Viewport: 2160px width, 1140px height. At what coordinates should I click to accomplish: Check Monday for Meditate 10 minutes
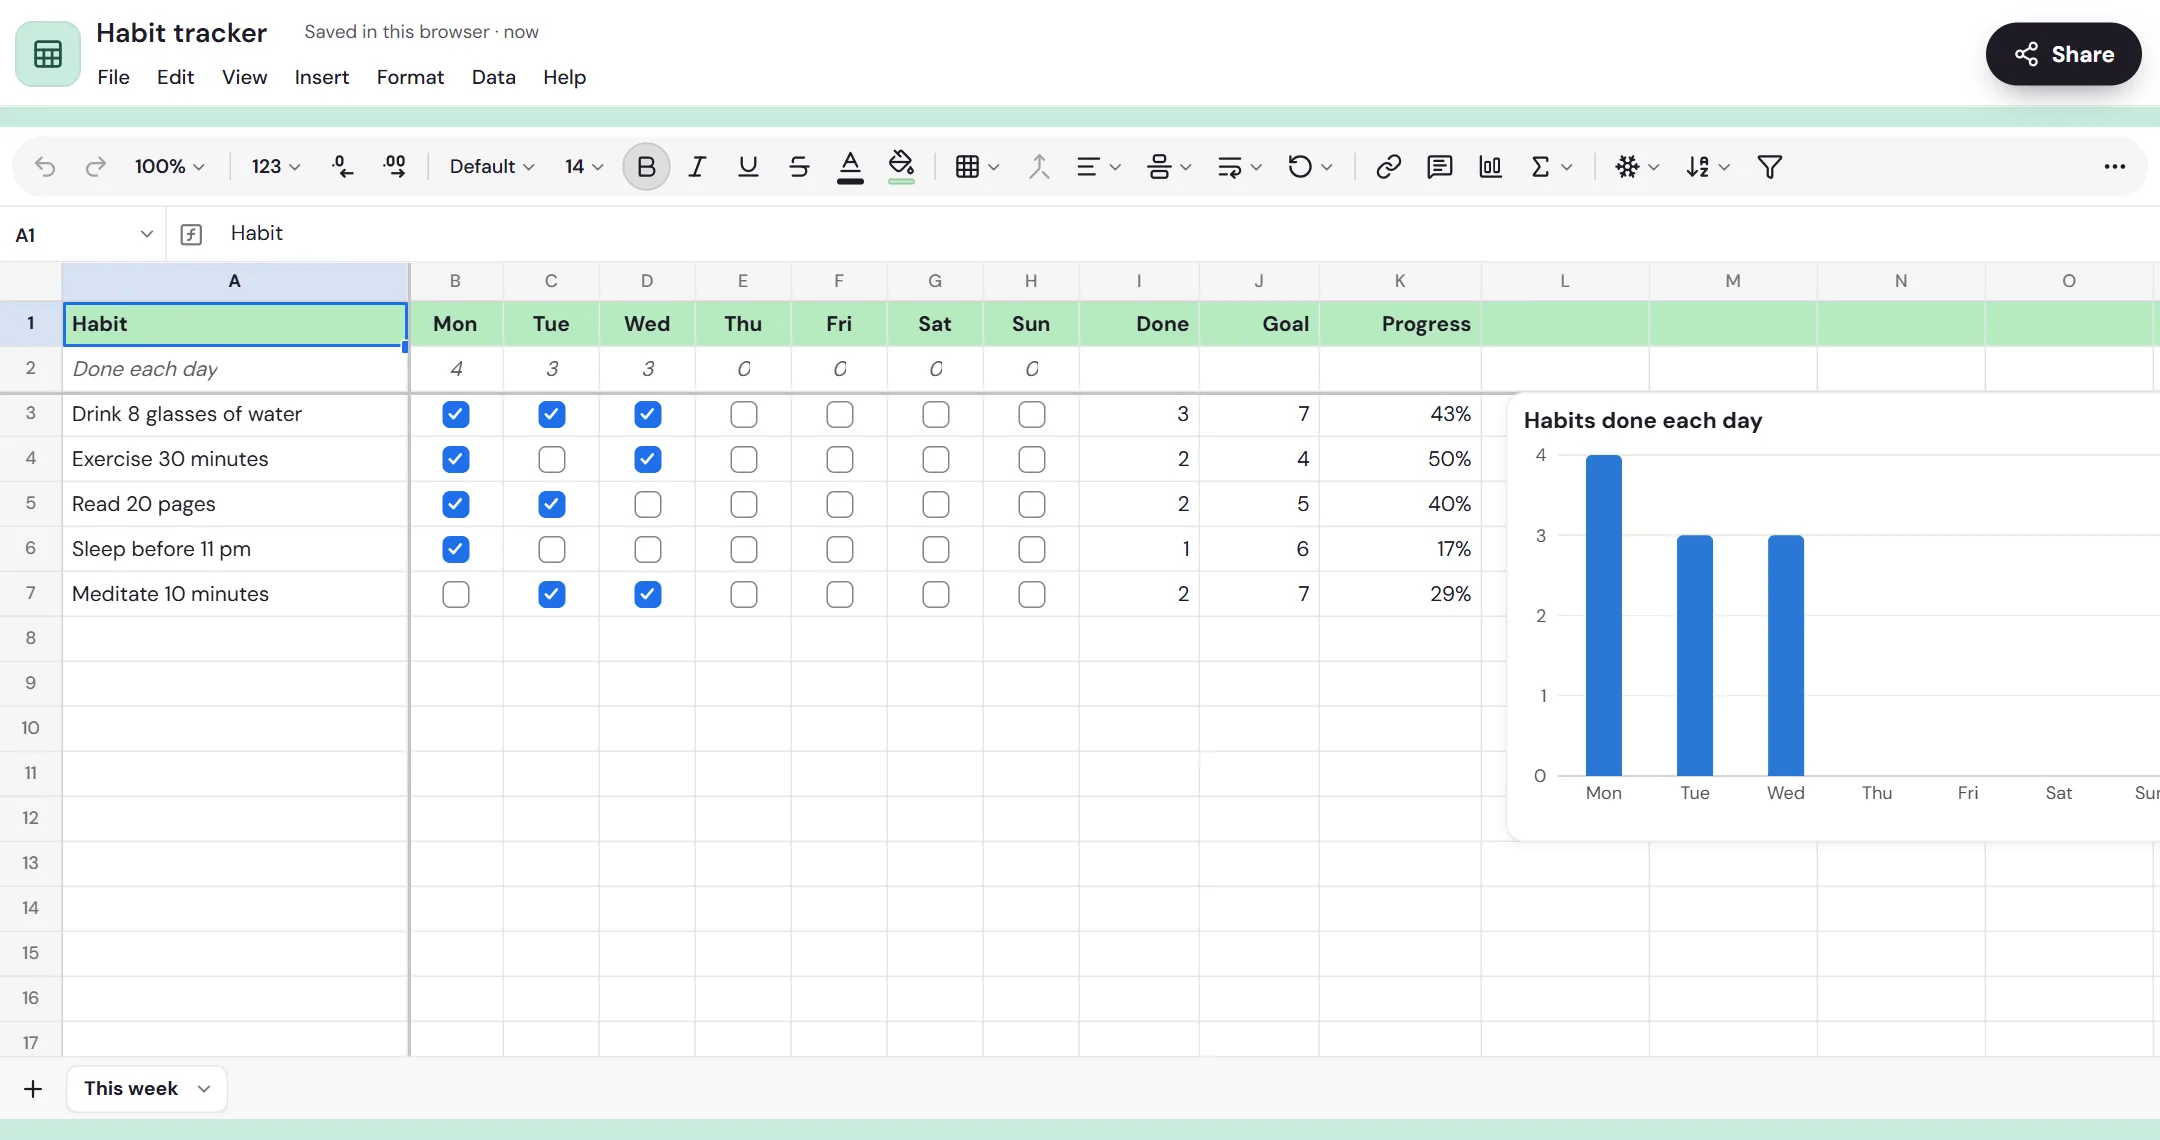click(x=456, y=594)
